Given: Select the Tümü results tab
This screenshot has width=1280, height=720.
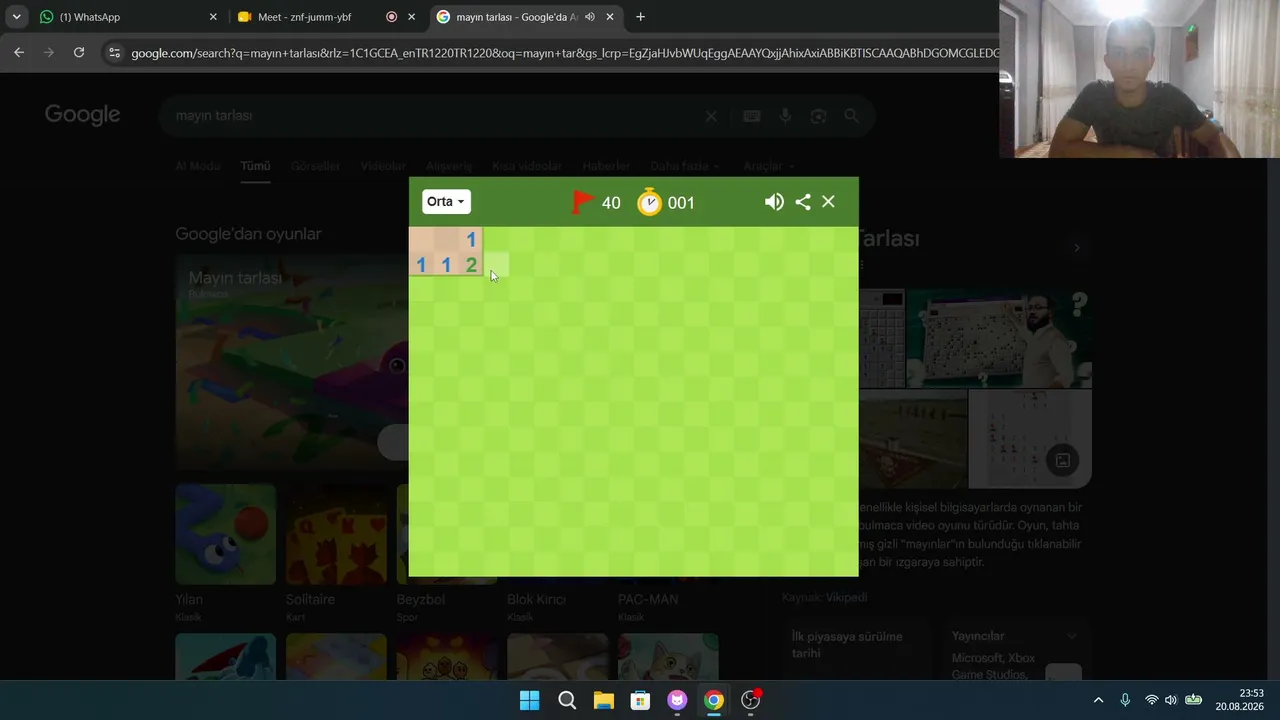Looking at the screenshot, I should click(x=255, y=166).
